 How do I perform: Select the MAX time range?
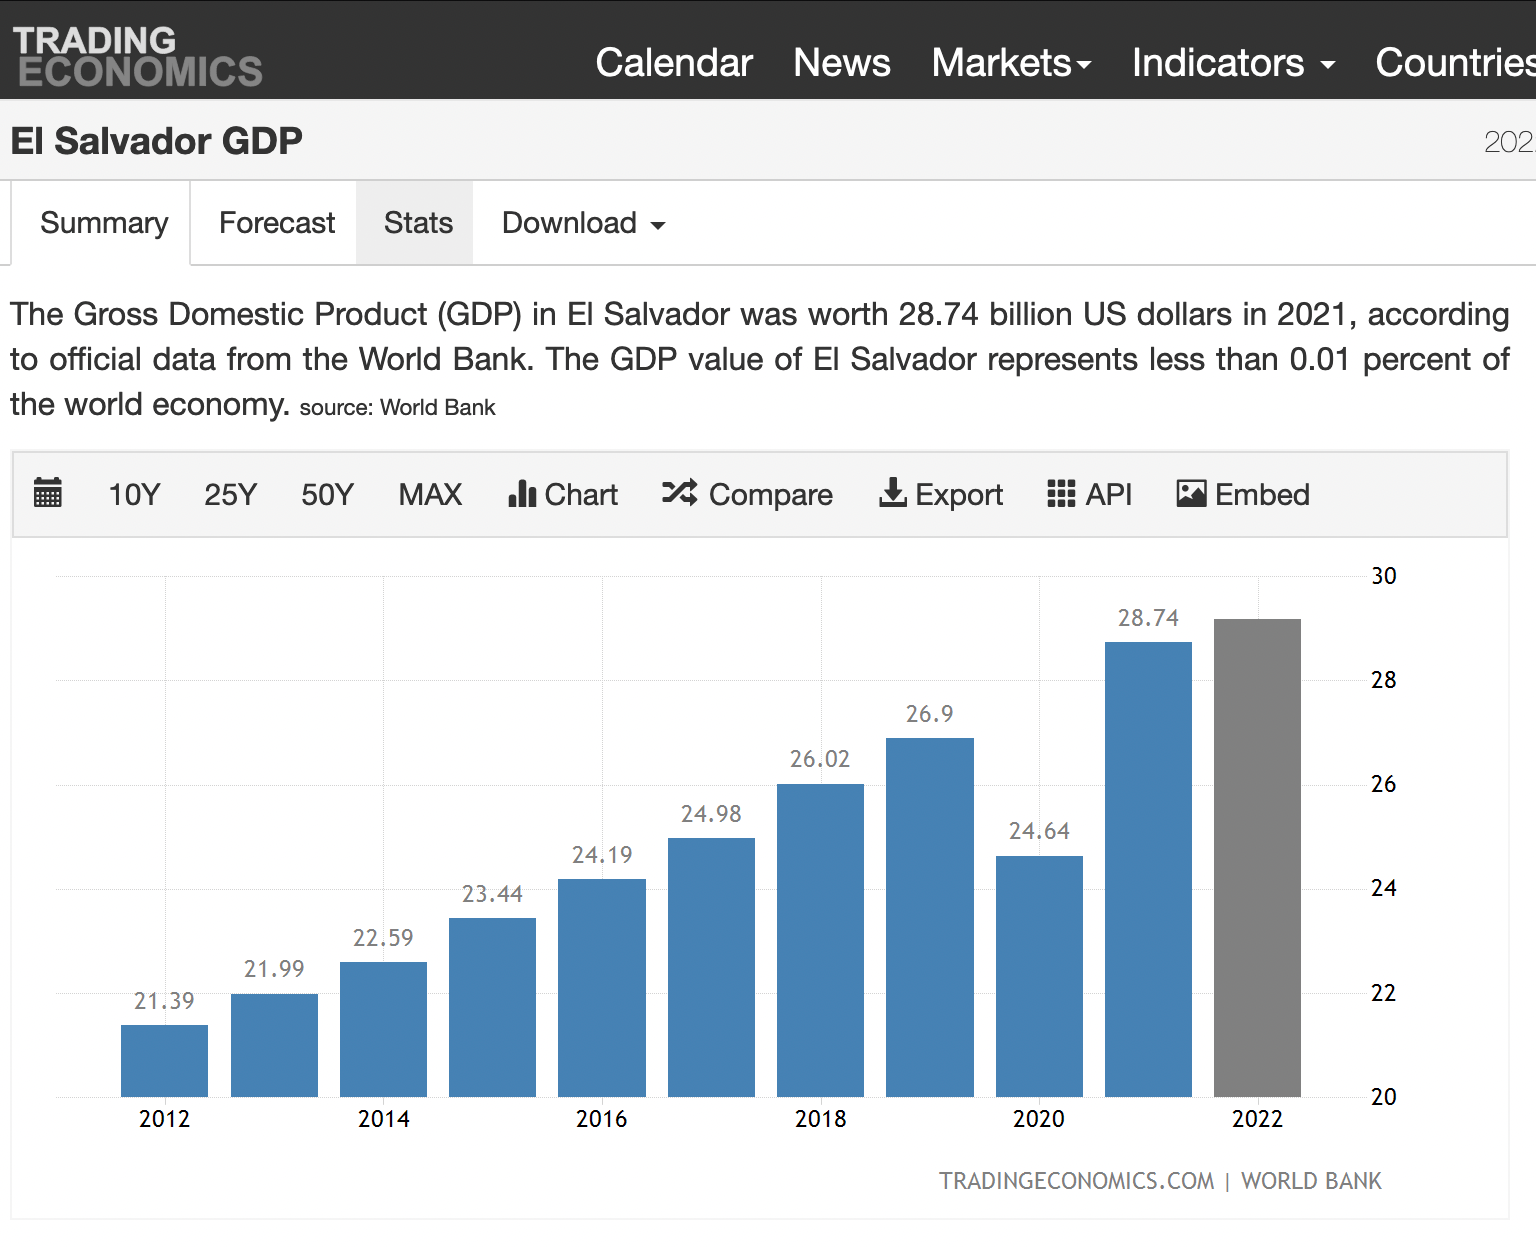430,494
